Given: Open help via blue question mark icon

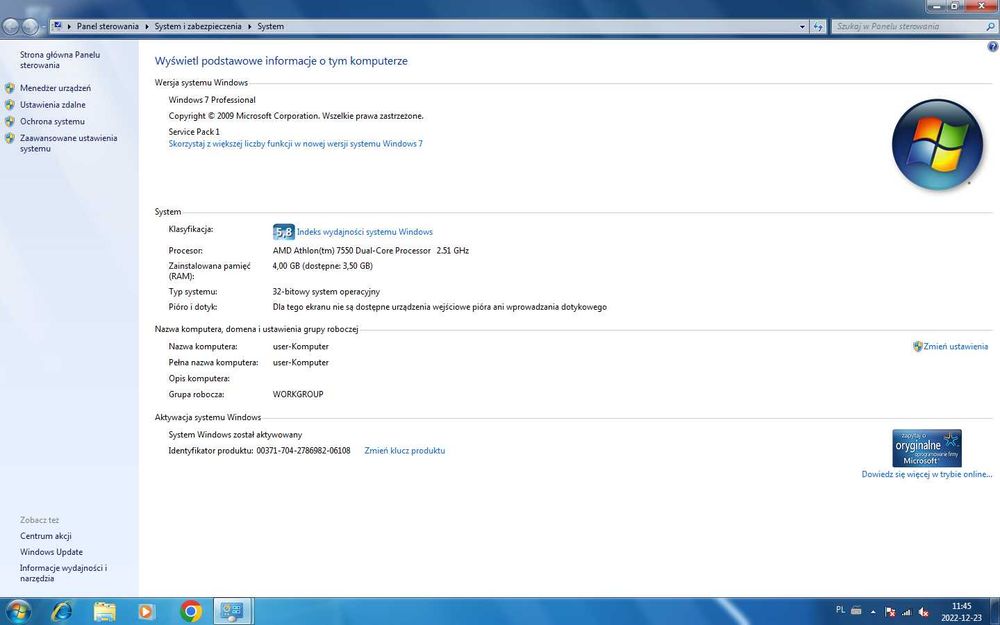Looking at the screenshot, I should (x=993, y=47).
